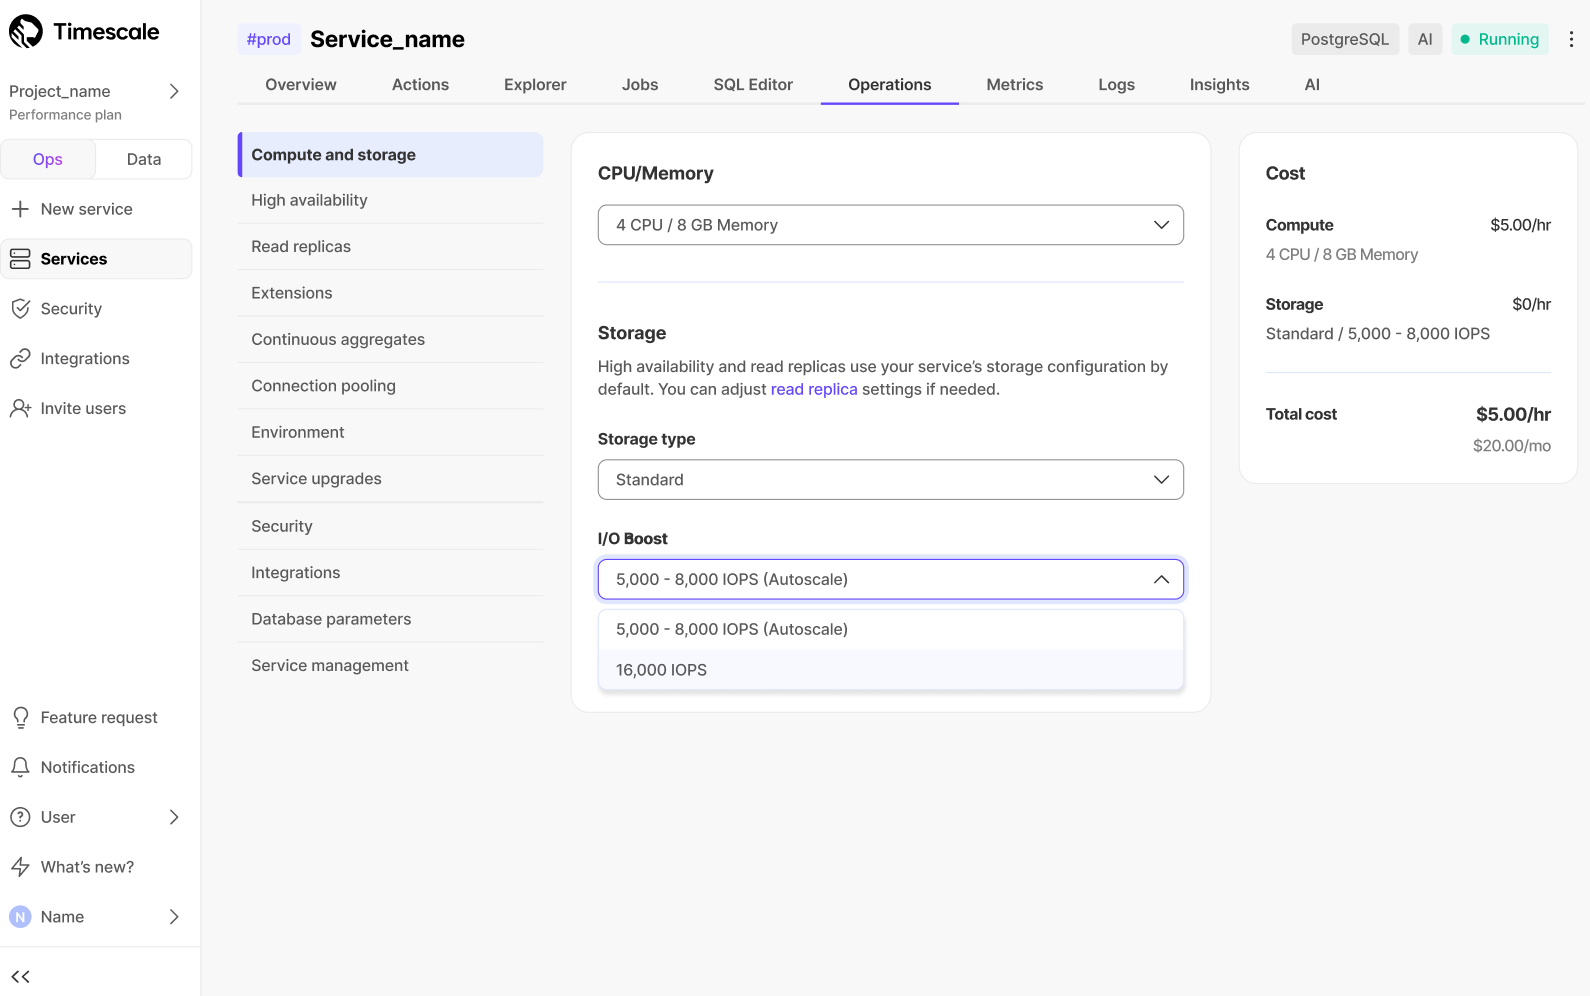Follow the read replica link
1590x996 pixels.
click(x=814, y=390)
